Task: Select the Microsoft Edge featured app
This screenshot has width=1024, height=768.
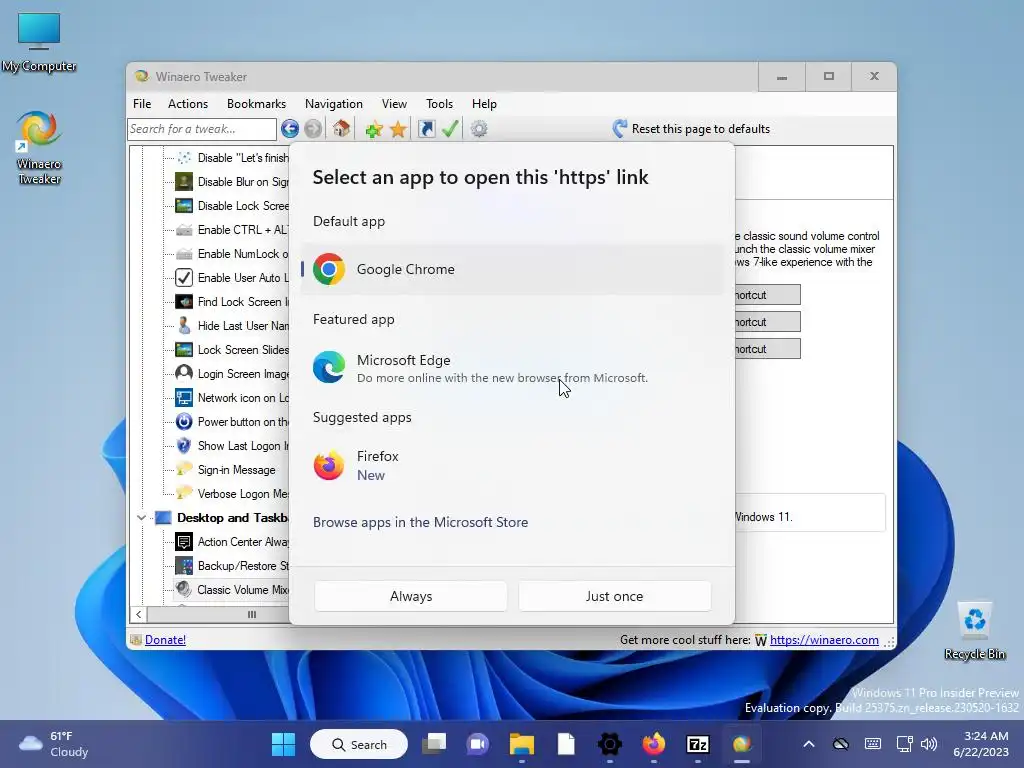Action: (x=513, y=368)
